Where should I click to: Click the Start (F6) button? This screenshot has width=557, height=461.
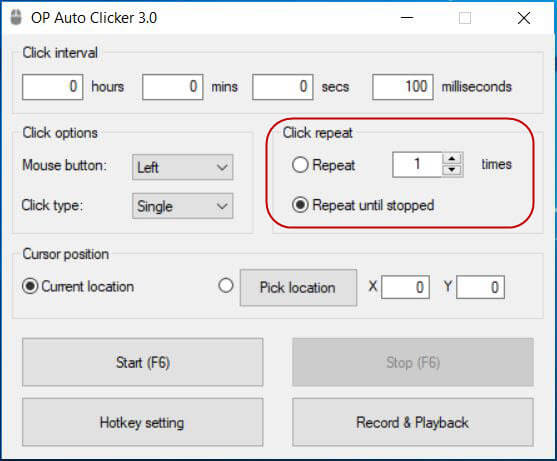[143, 362]
